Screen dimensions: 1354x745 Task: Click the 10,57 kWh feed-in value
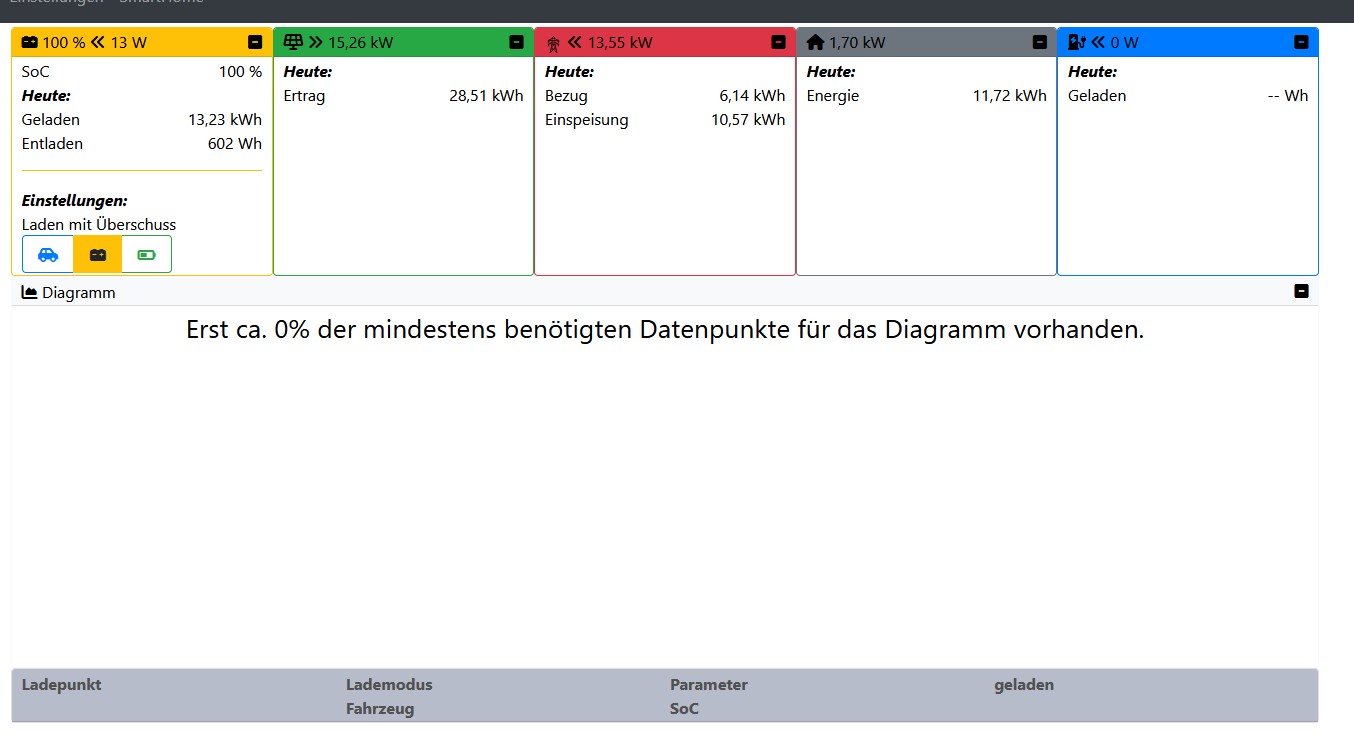[748, 120]
